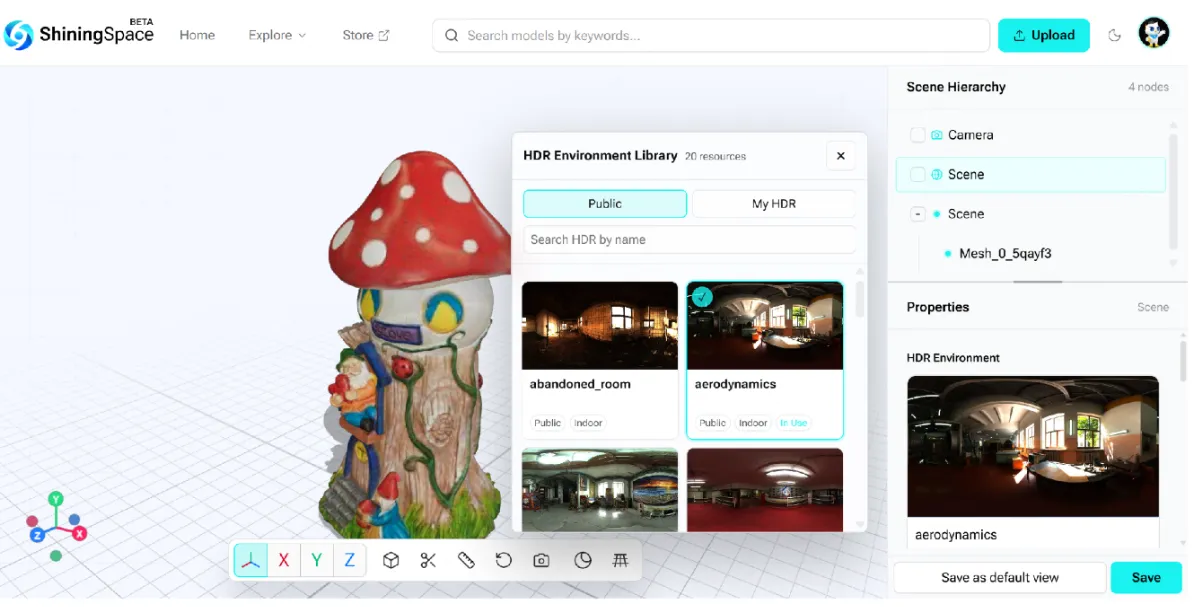Click the HDR library scrollbar
1192x607 pixels.
pyautogui.click(x=860, y=299)
